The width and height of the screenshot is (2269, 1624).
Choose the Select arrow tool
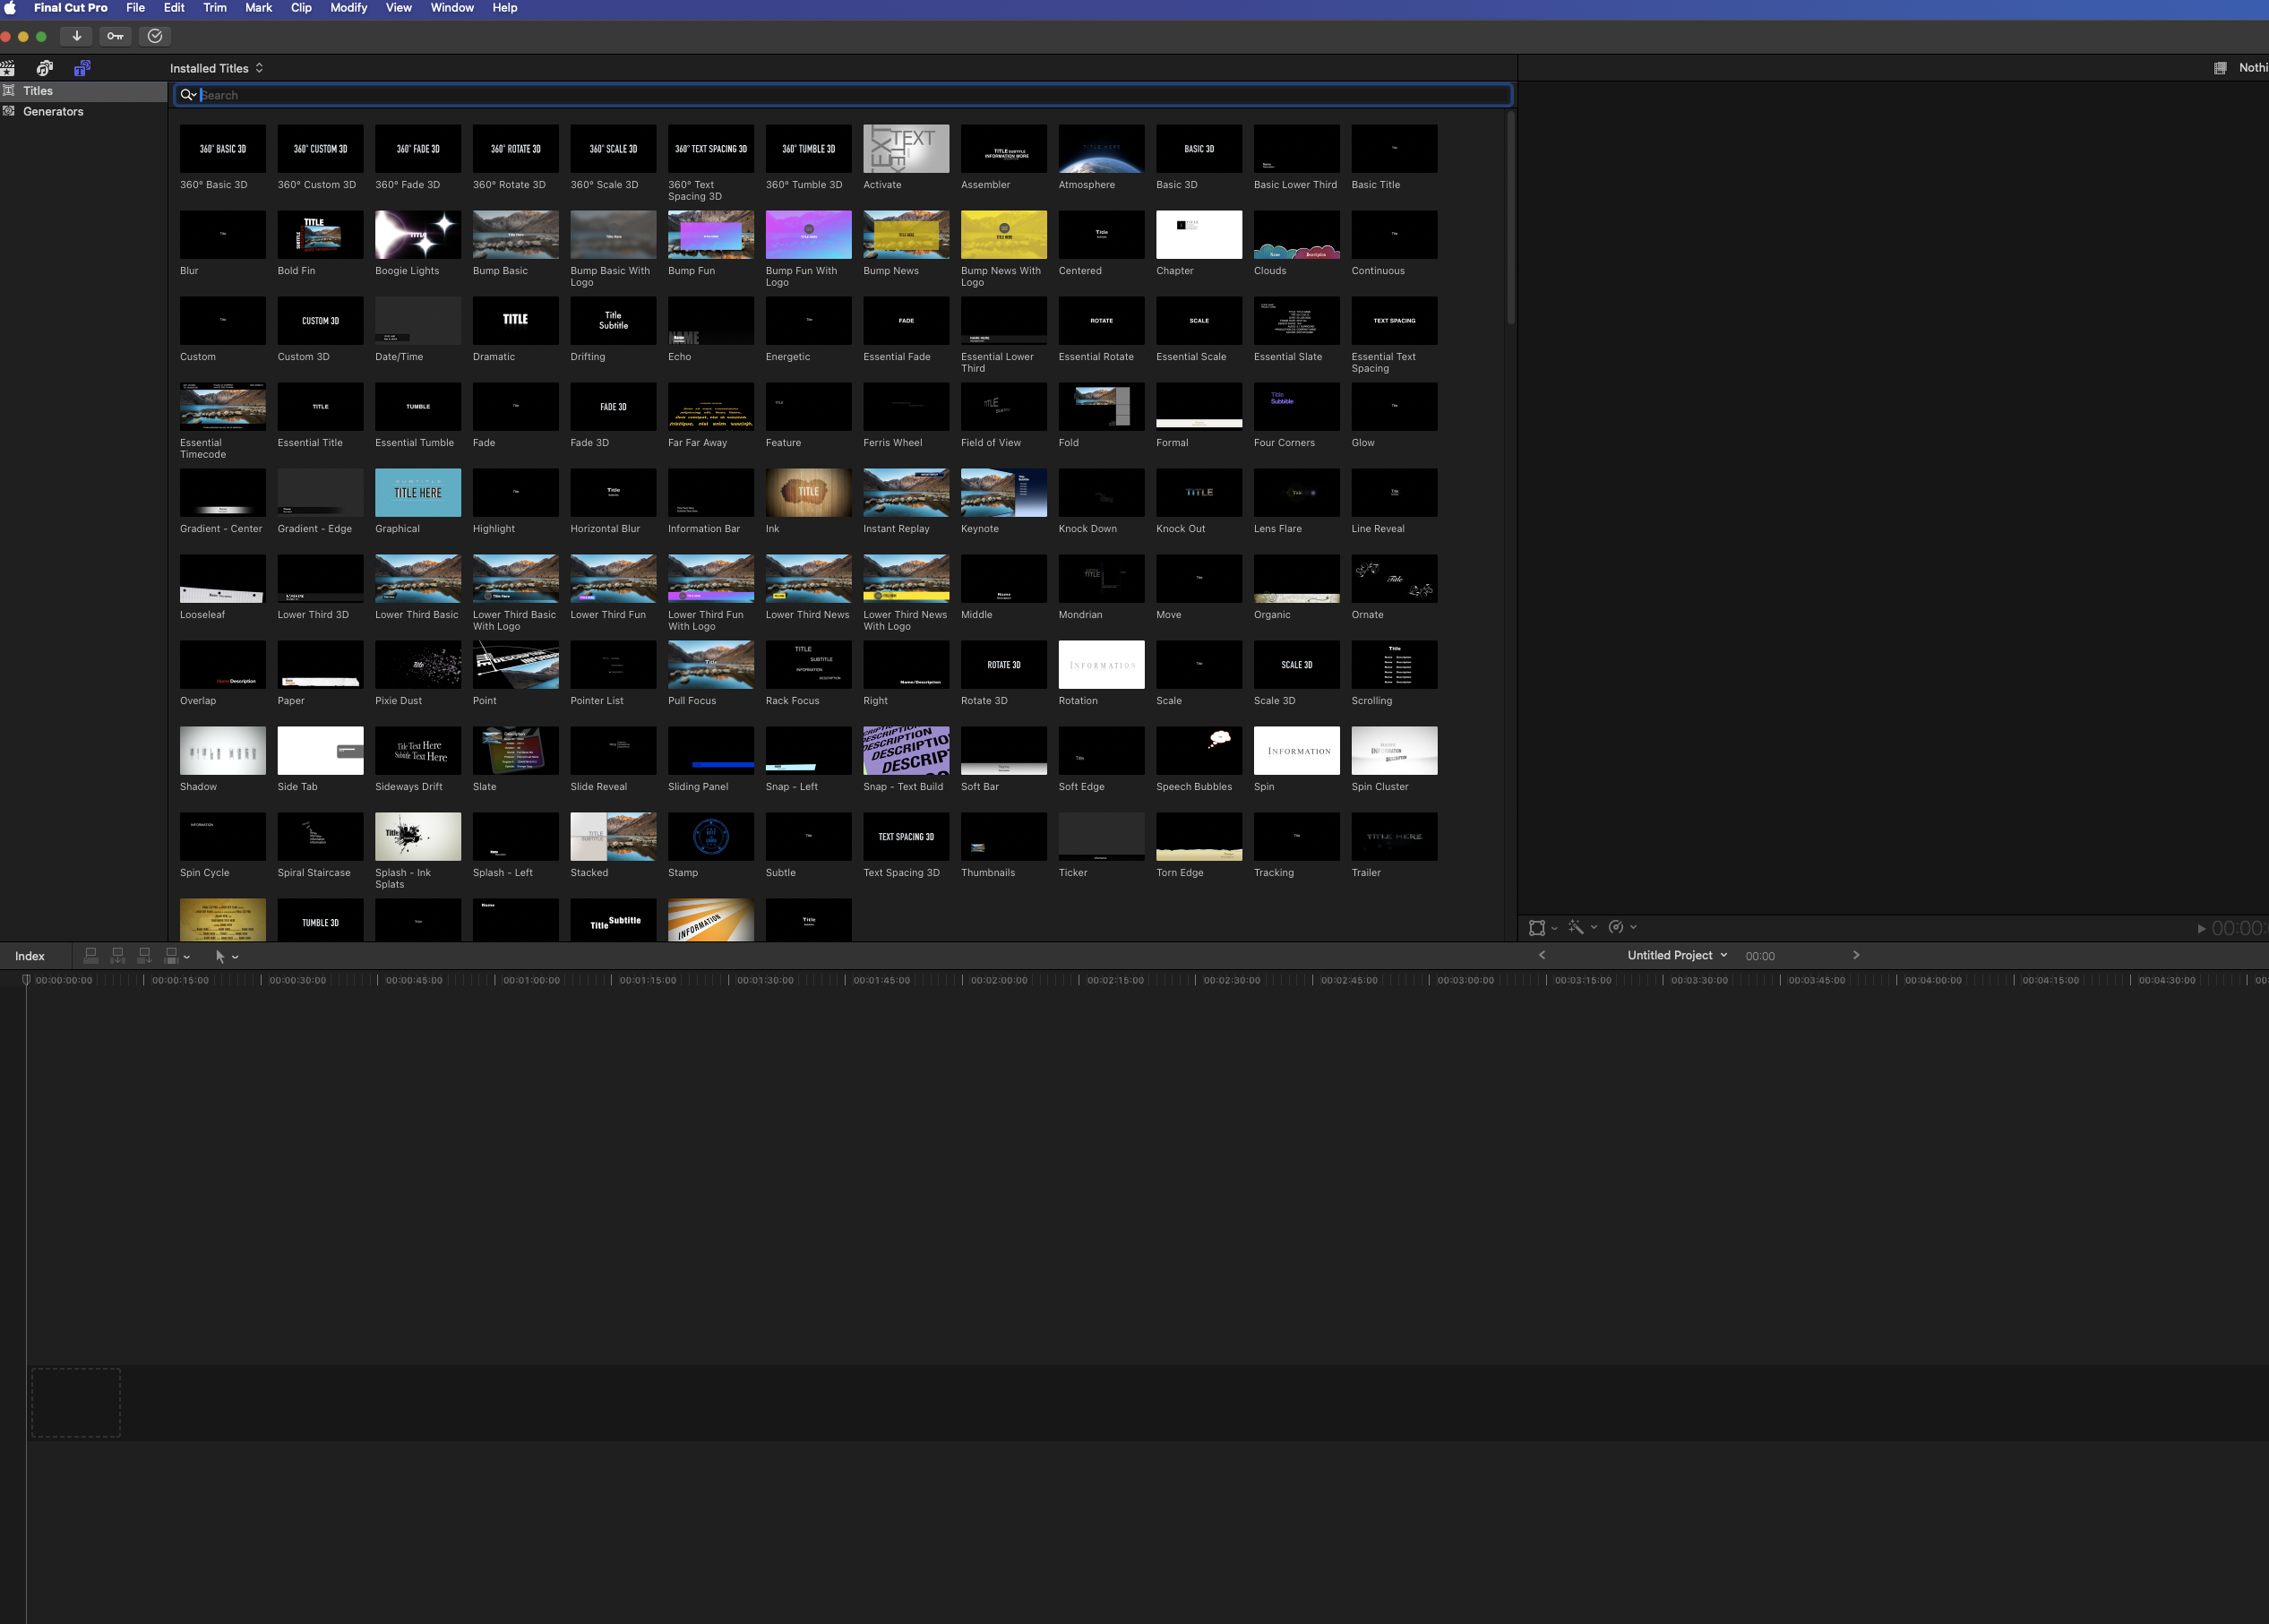(x=220, y=957)
